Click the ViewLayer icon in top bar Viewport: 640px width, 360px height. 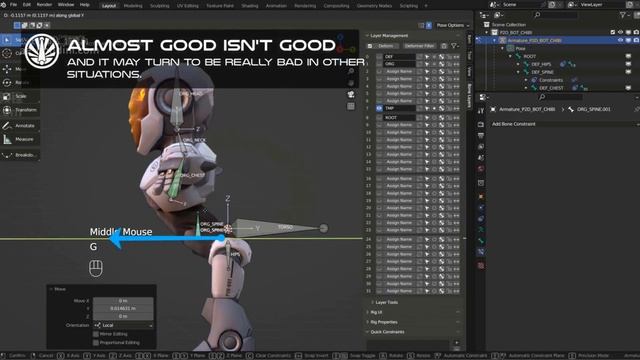pos(571,5)
